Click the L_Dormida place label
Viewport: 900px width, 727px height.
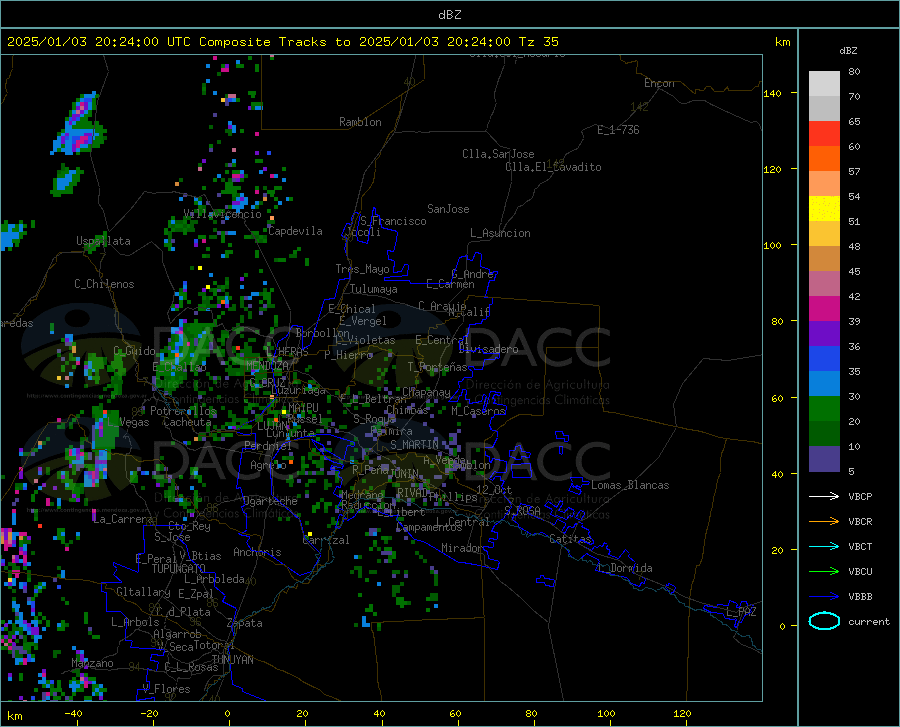[625, 568]
